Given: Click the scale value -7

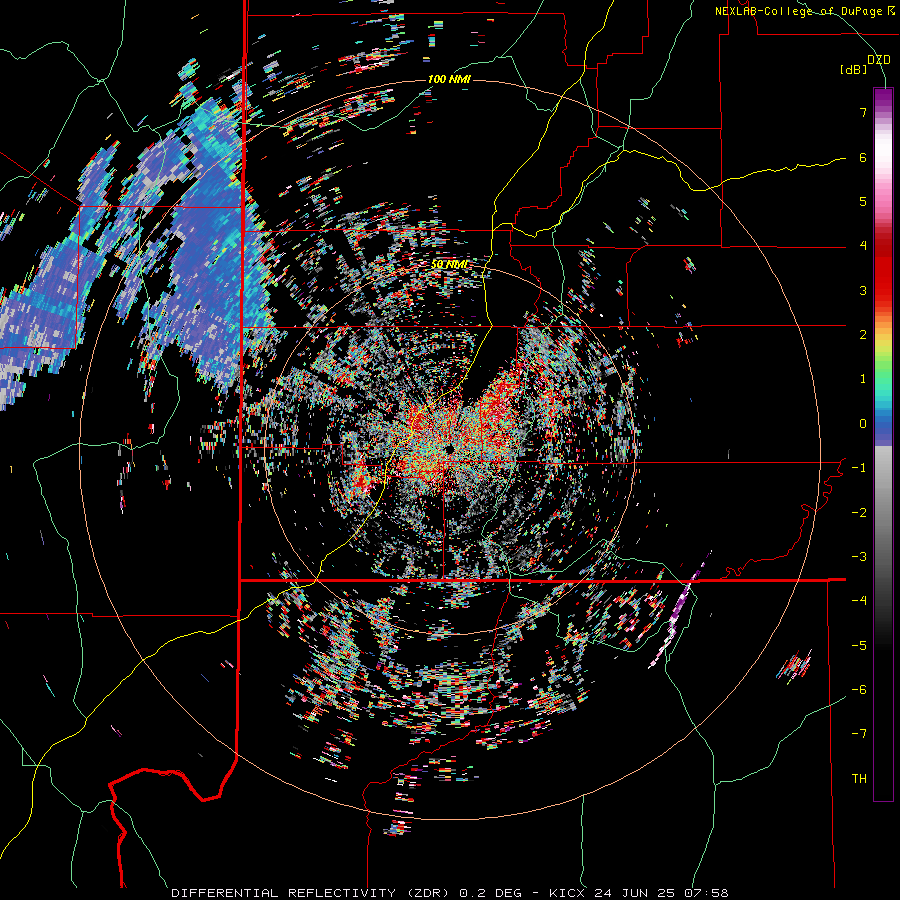Looking at the screenshot, I should [859, 734].
